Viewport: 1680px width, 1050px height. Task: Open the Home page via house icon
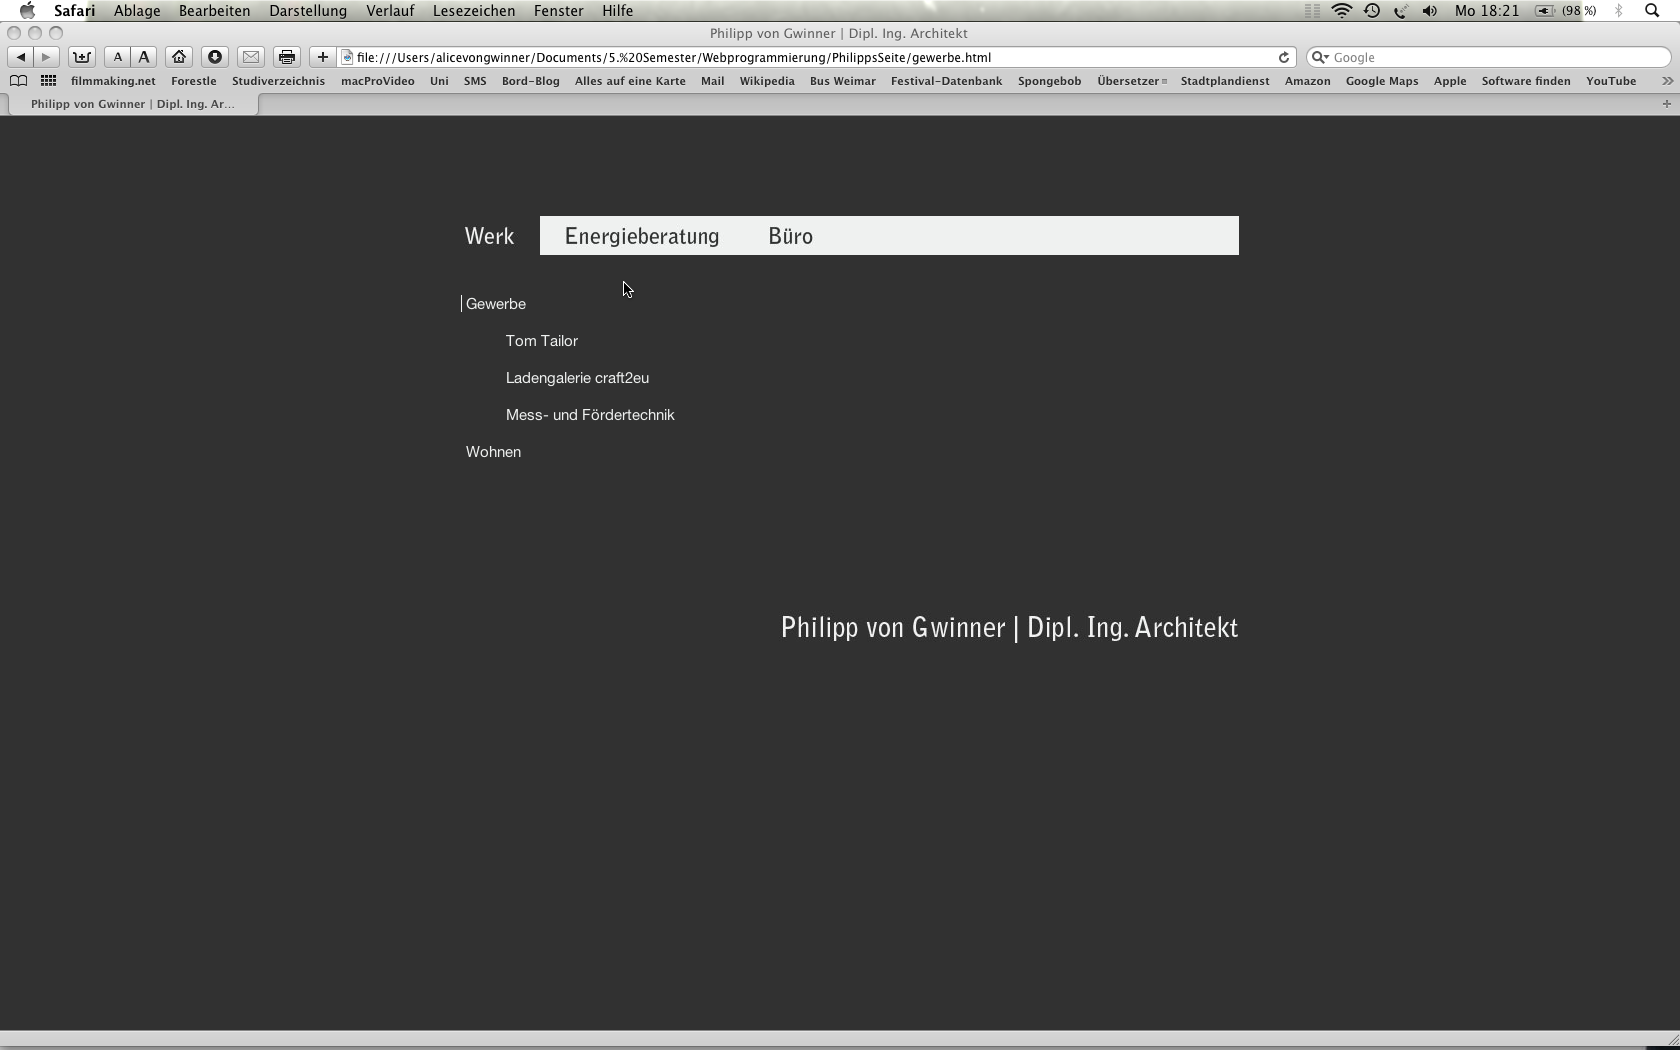[179, 57]
